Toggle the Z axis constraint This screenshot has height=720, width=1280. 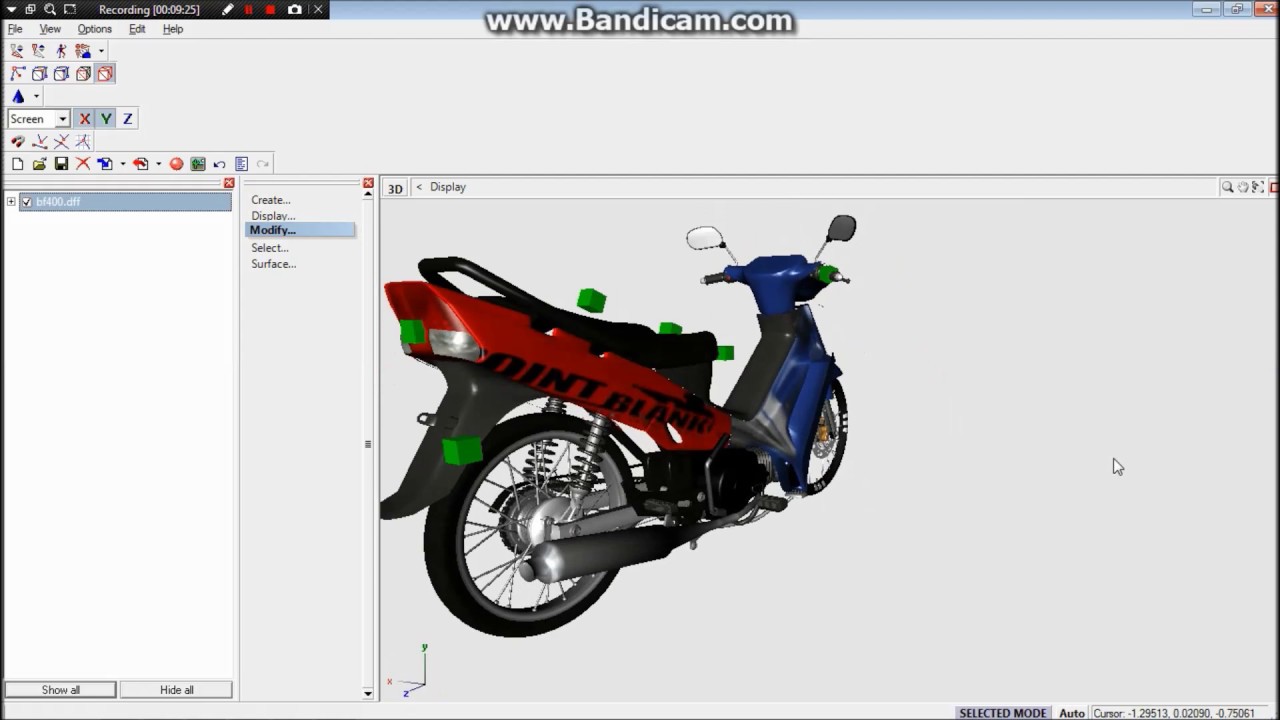[x=127, y=119]
